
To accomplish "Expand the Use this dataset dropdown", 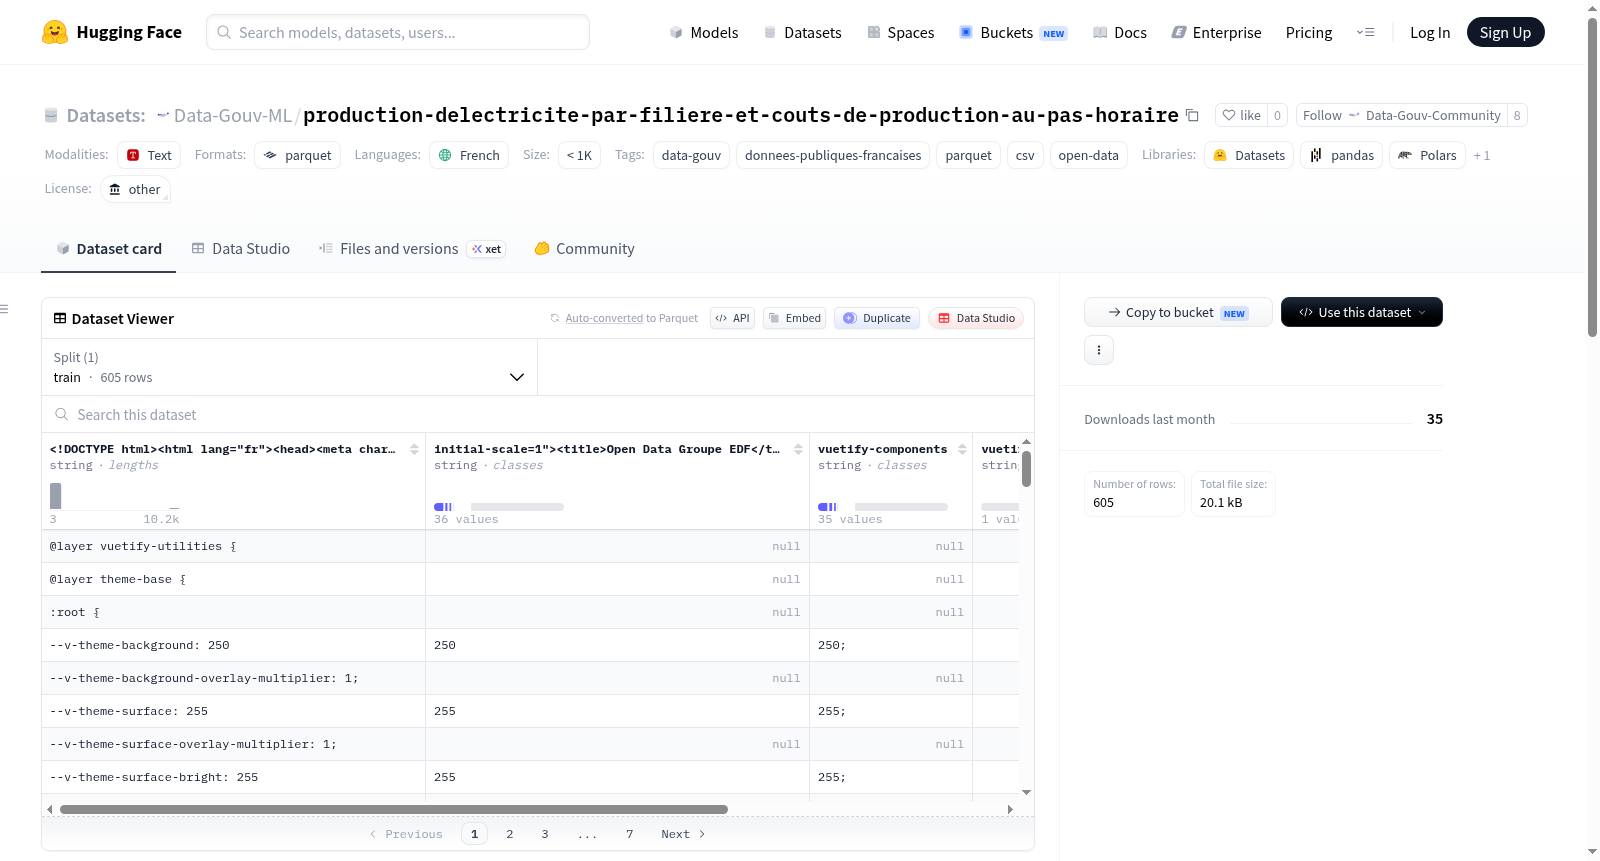I will click(x=1361, y=312).
